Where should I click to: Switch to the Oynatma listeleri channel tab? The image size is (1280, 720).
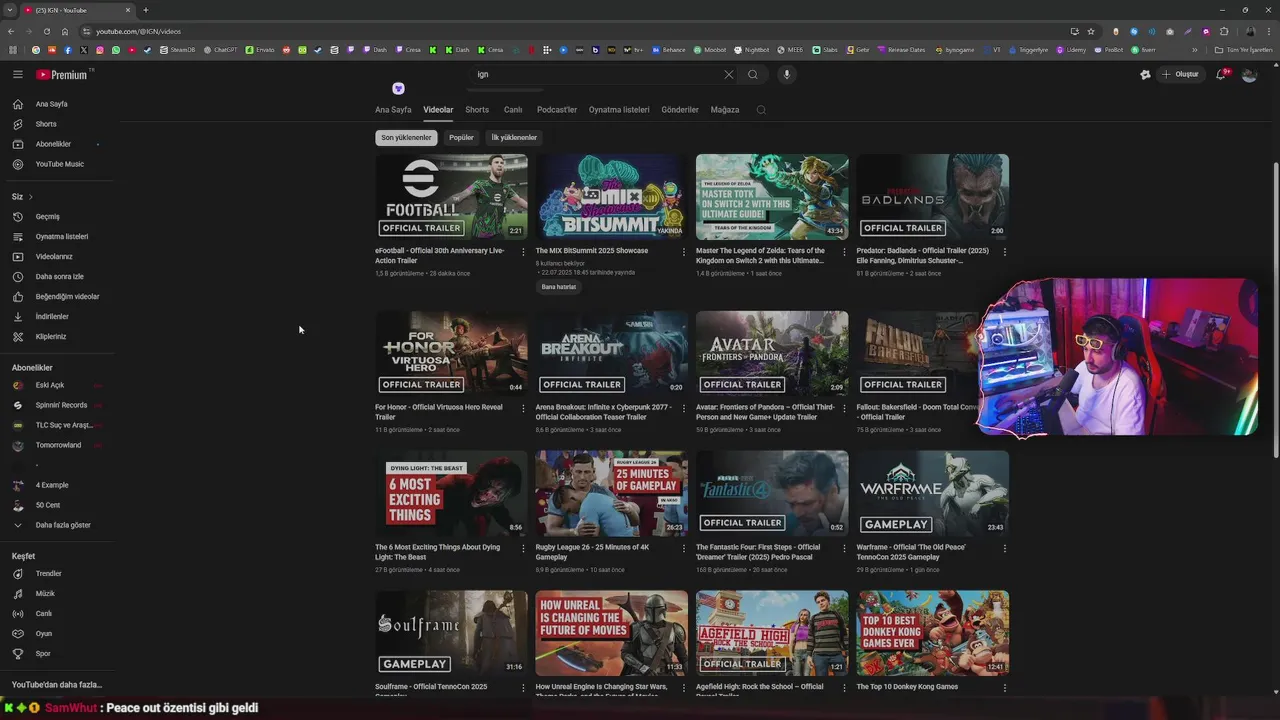click(619, 110)
